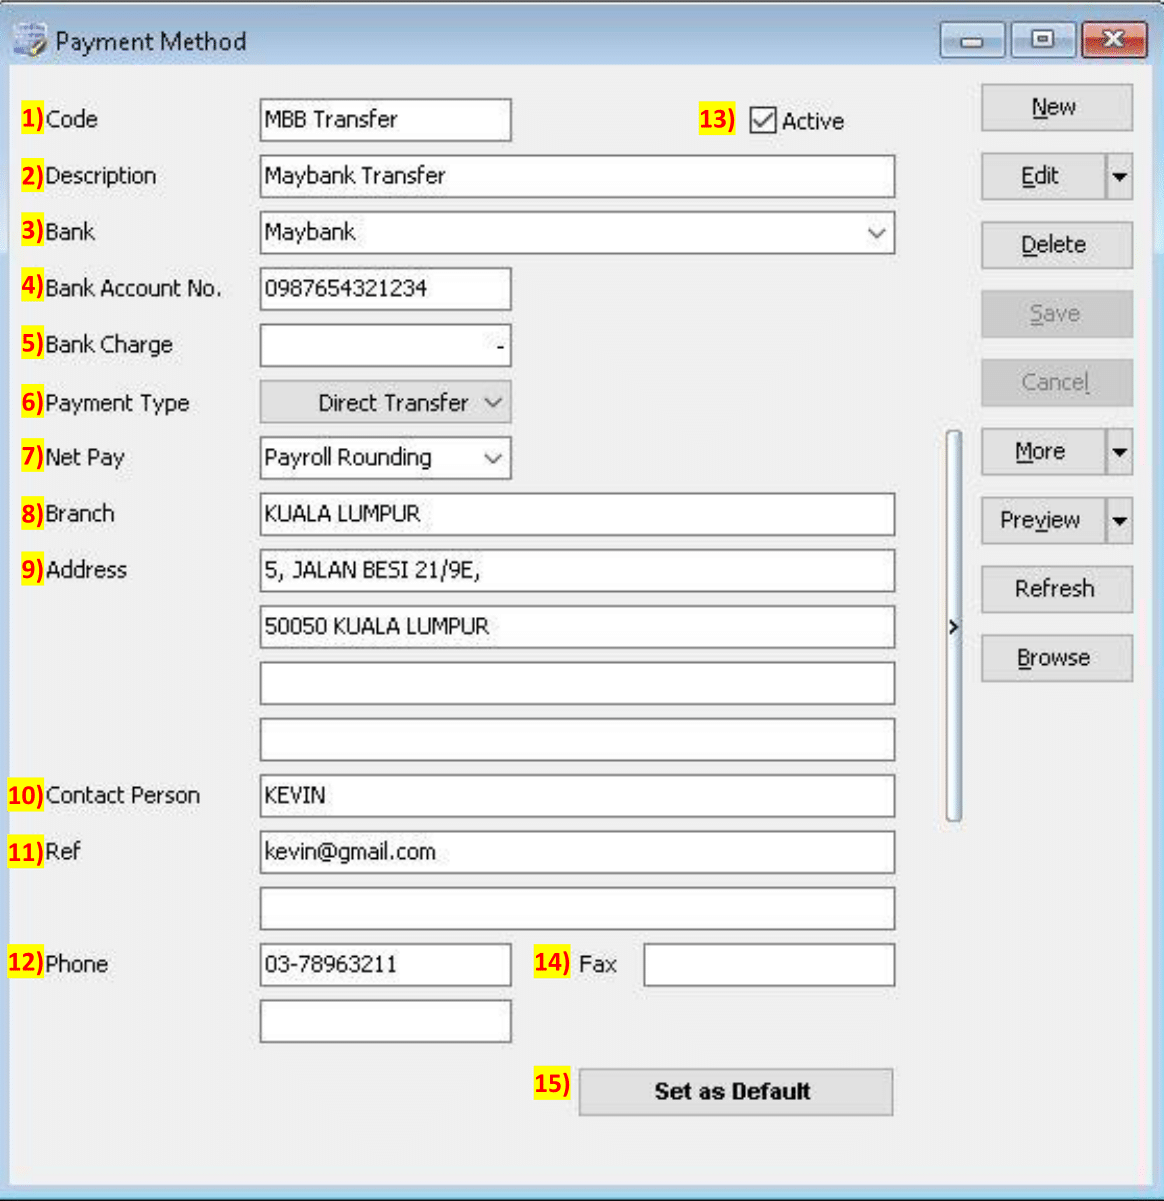The width and height of the screenshot is (1164, 1201).
Task: Open the Net Pay dropdown
Action: (492, 458)
